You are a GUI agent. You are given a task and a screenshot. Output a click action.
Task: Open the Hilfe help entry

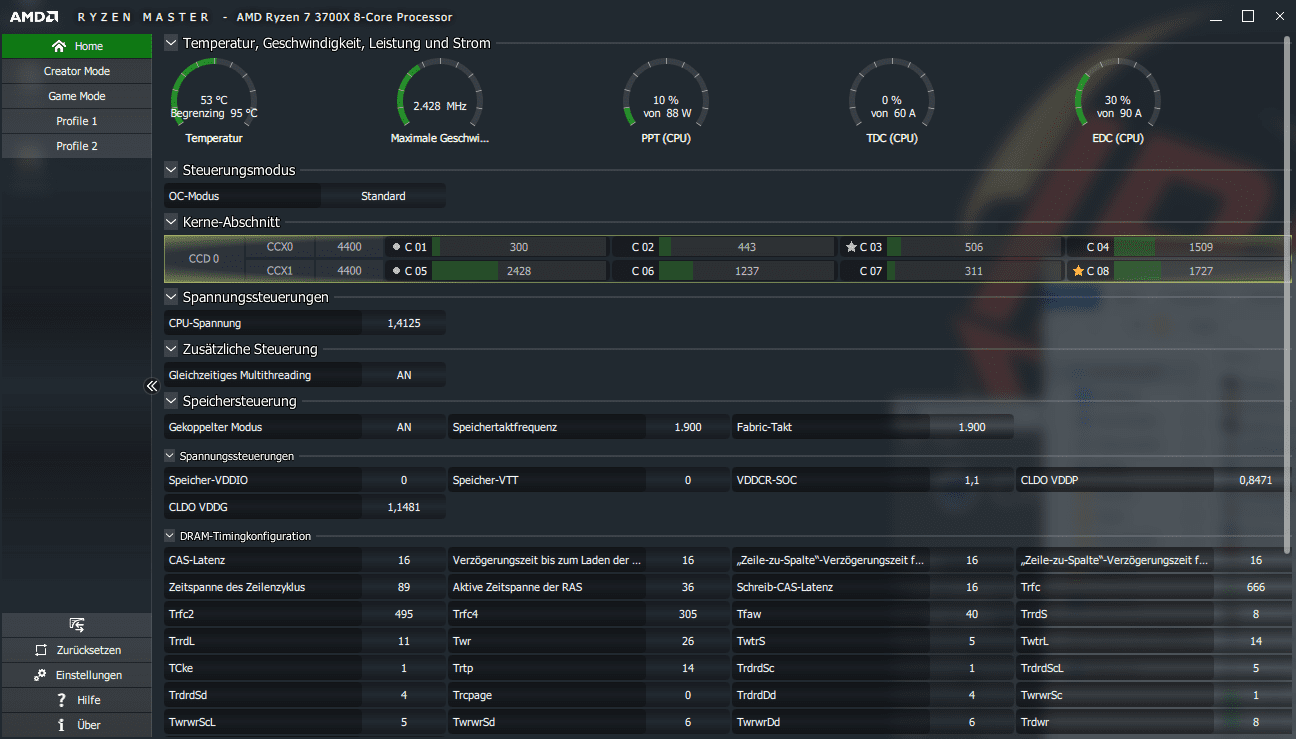(77, 700)
